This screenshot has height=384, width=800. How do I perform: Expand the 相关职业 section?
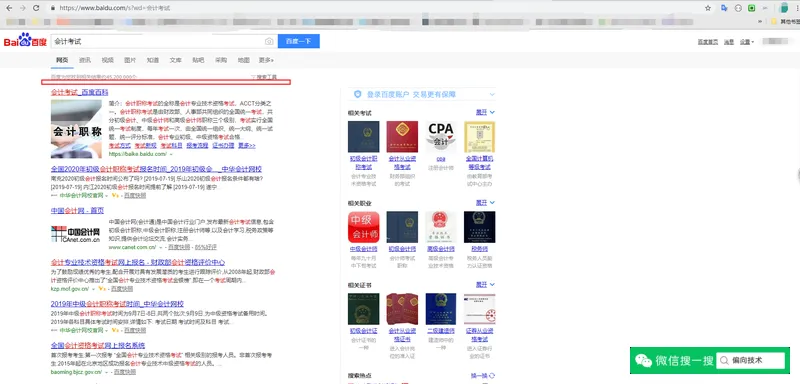(x=485, y=202)
